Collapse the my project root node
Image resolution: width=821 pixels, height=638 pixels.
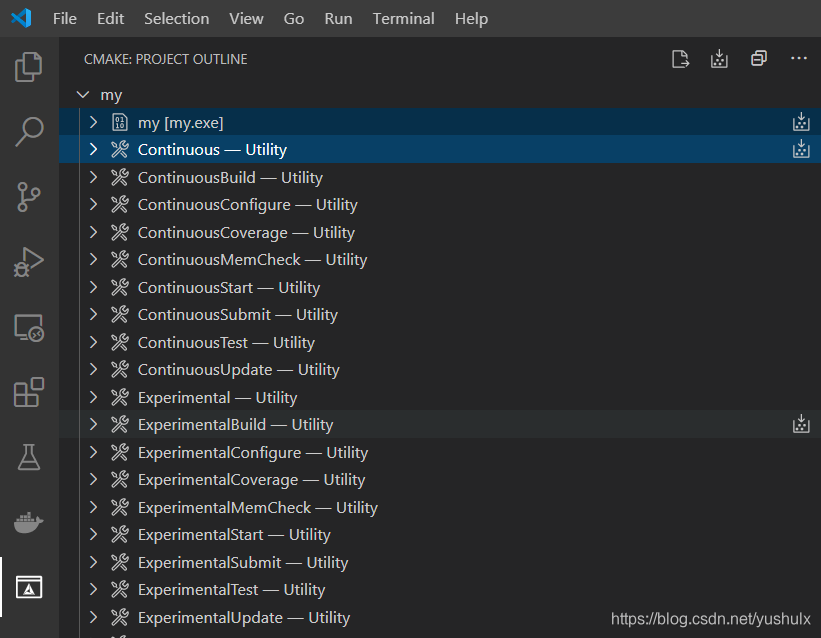(x=83, y=95)
